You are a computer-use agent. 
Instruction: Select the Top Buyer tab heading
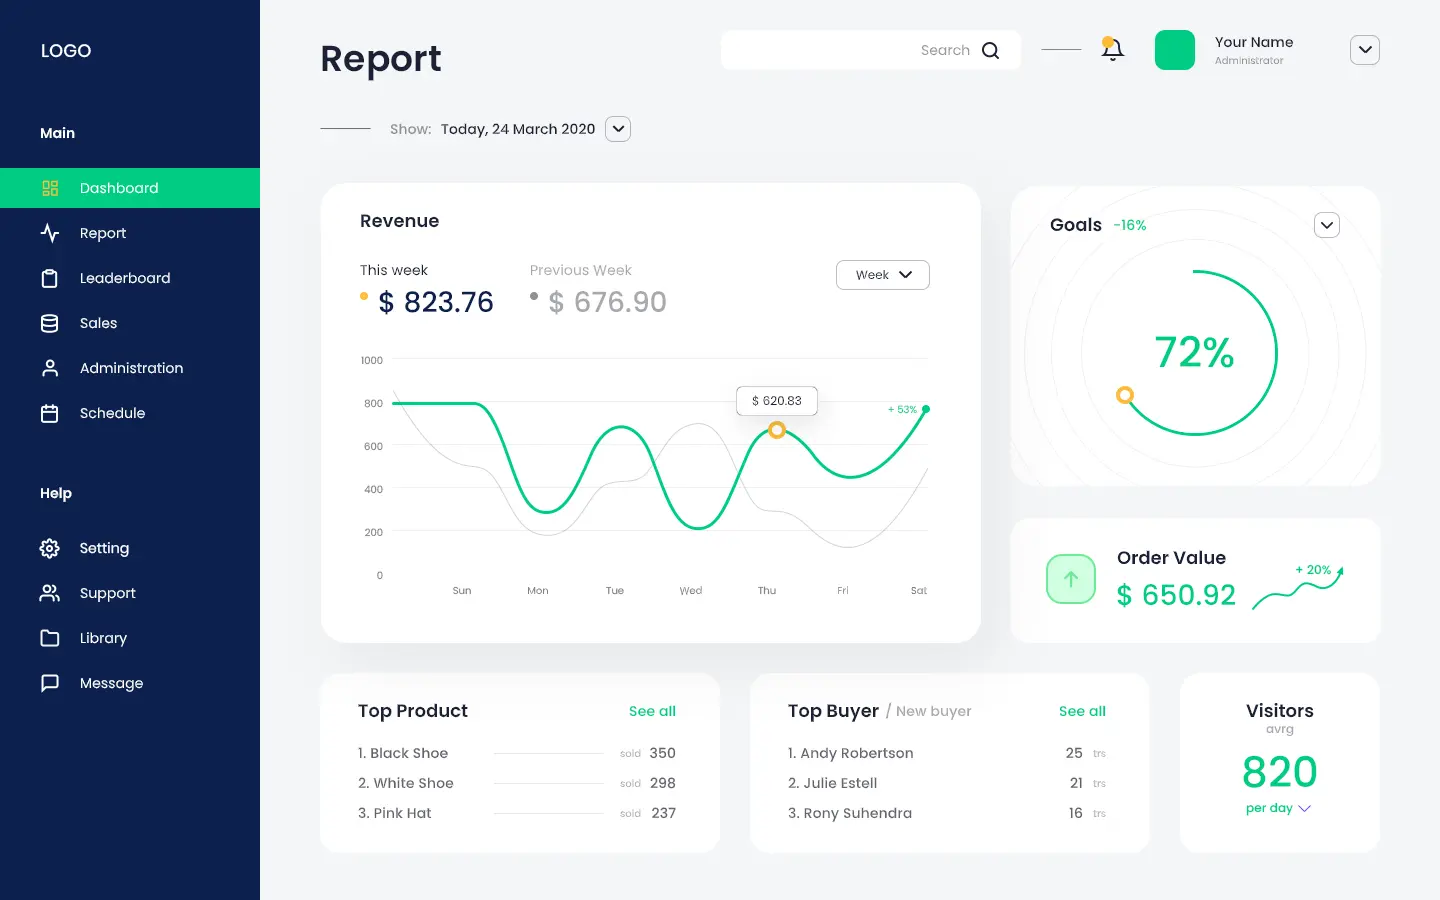point(833,711)
